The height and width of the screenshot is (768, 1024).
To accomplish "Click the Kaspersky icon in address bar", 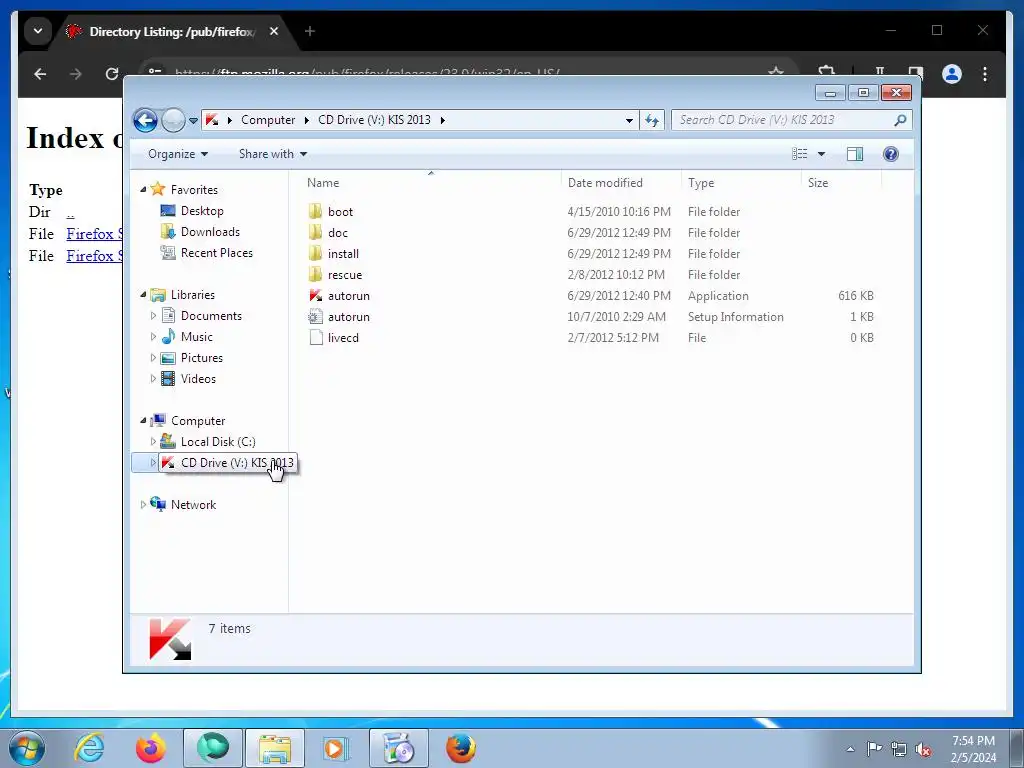I will 212,120.
